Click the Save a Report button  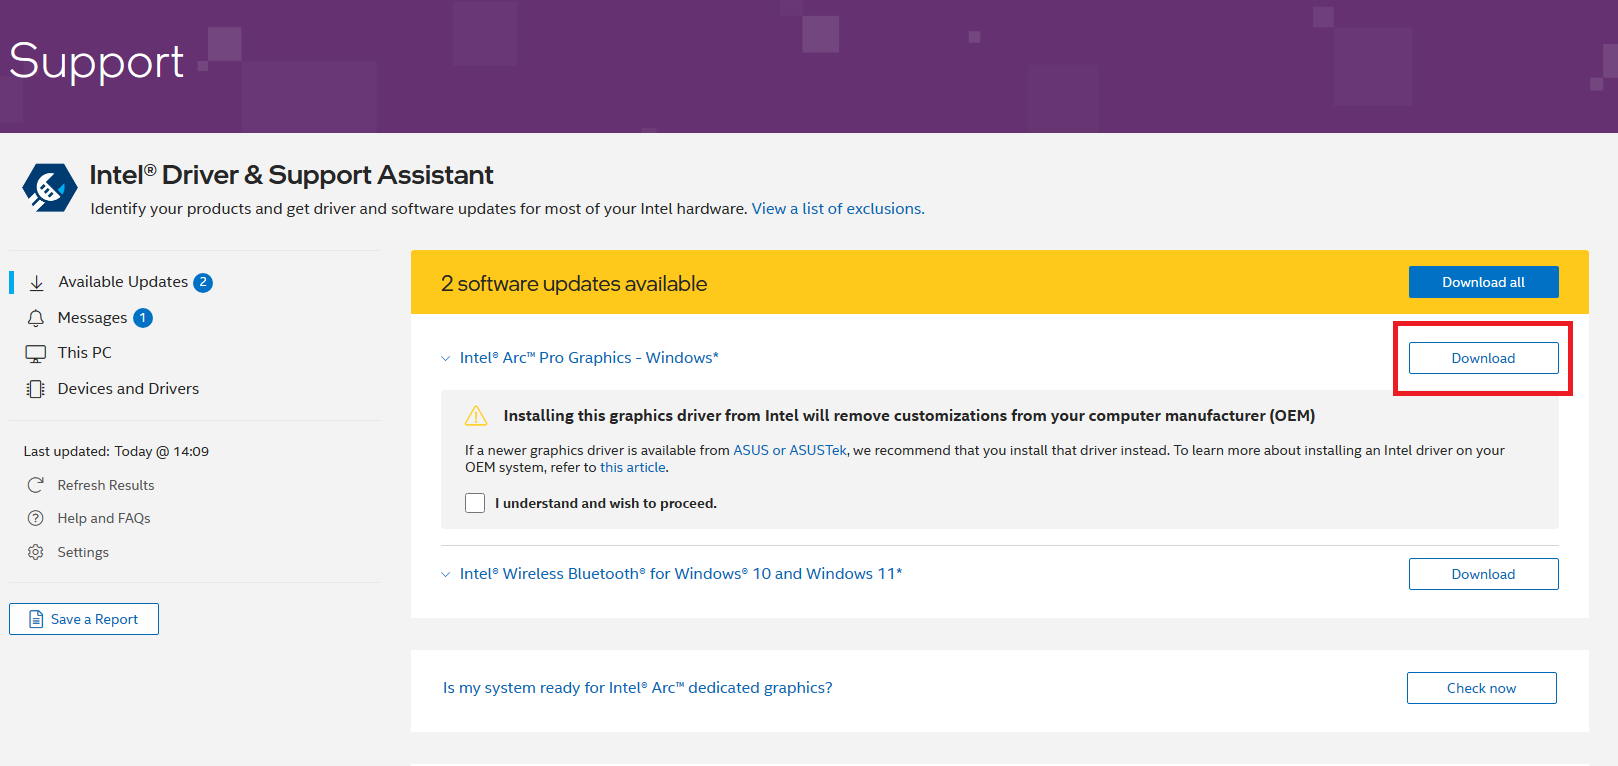84,619
